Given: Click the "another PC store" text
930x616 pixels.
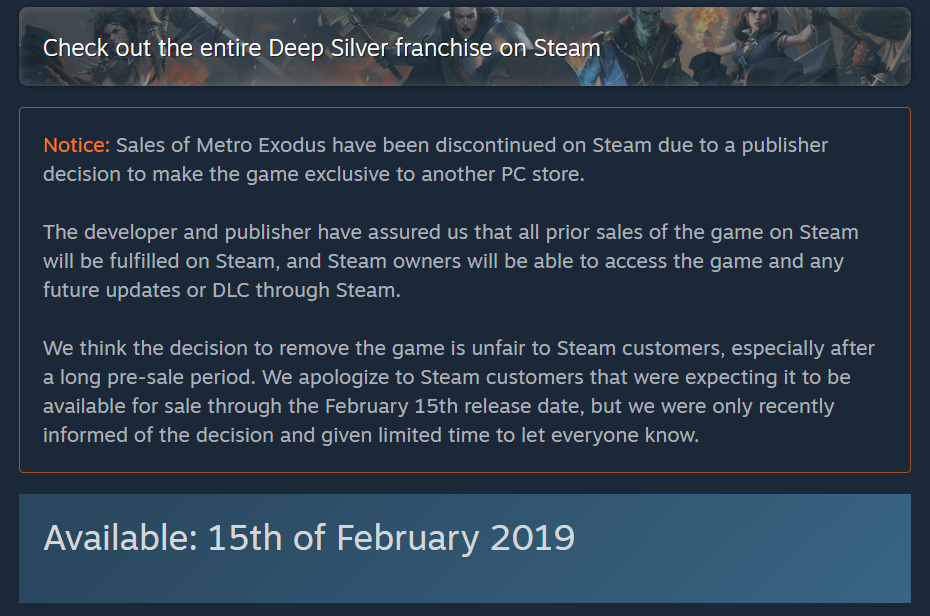Looking at the screenshot, I should (502, 174).
